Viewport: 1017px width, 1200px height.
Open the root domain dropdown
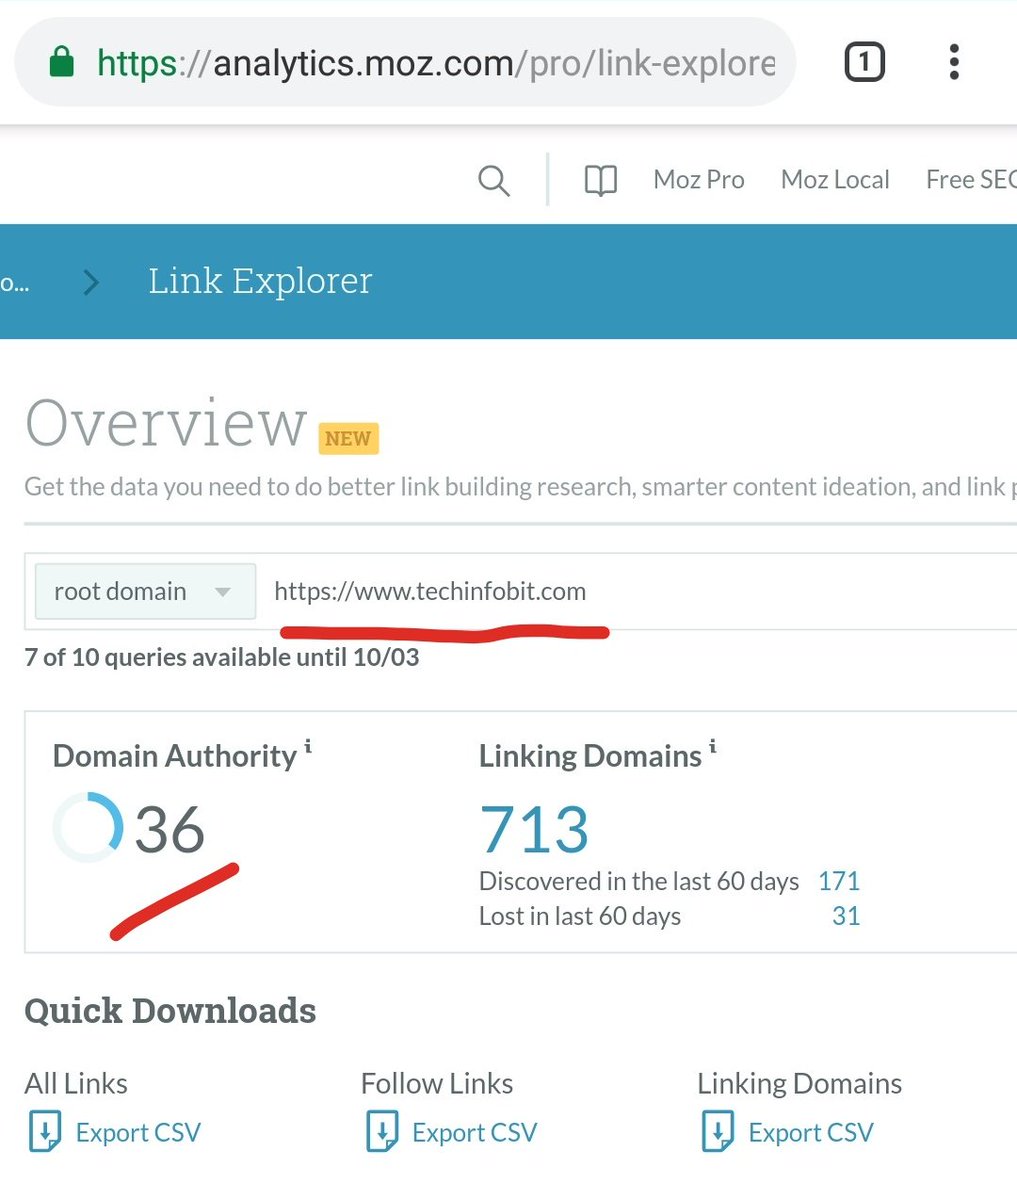(144, 591)
